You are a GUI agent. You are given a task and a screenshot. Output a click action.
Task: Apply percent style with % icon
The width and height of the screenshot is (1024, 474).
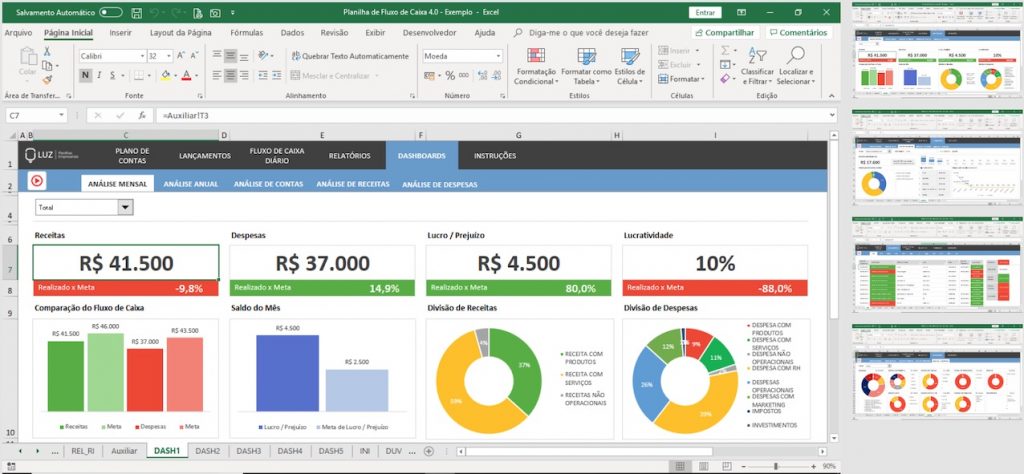click(450, 76)
